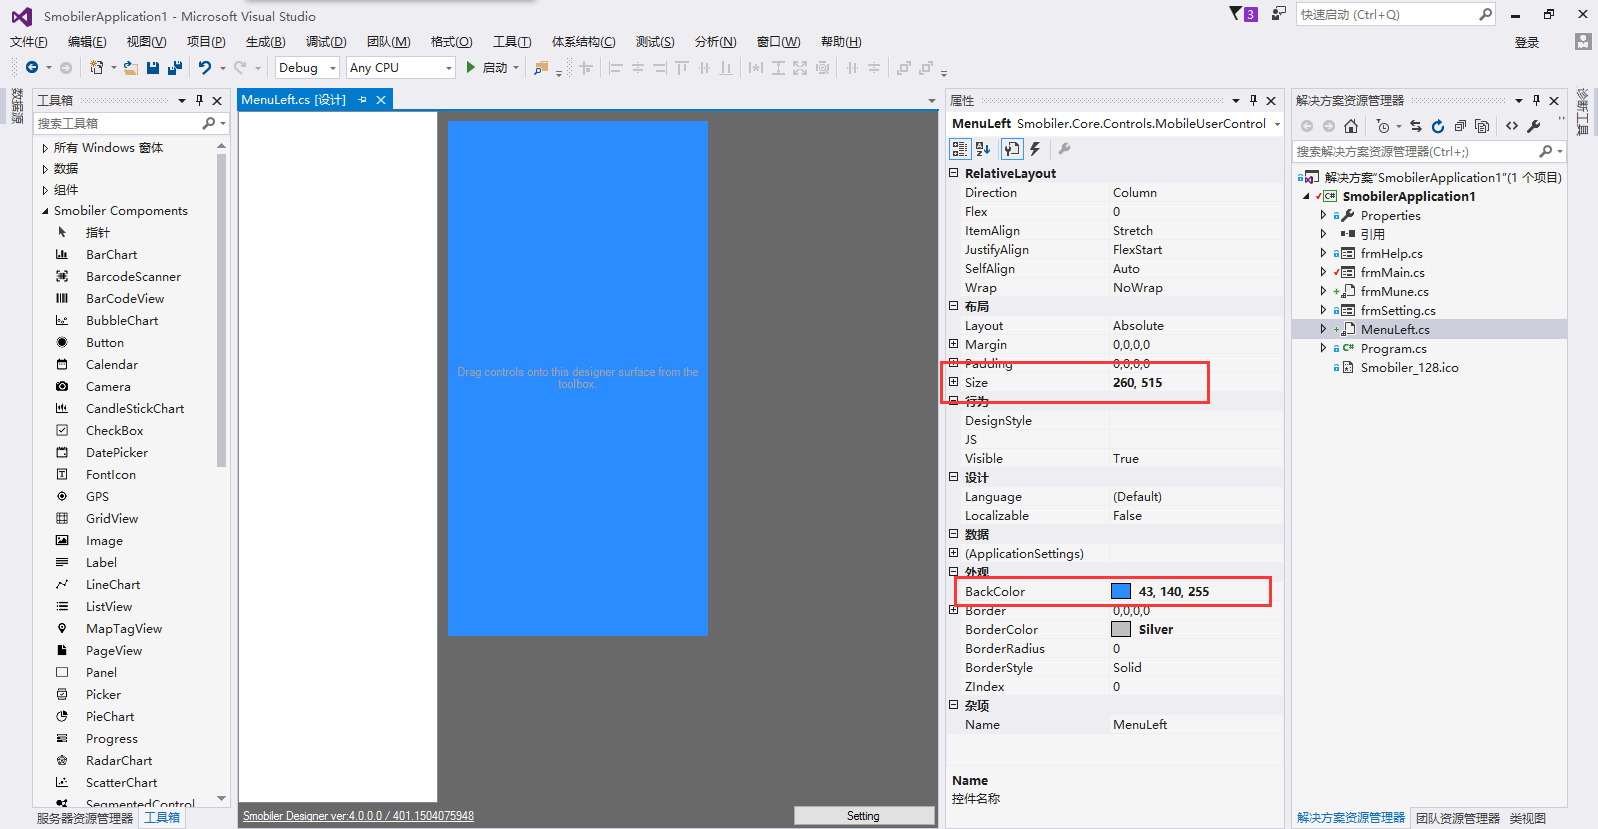Click the pending changes filter clock icon

tap(1383, 126)
